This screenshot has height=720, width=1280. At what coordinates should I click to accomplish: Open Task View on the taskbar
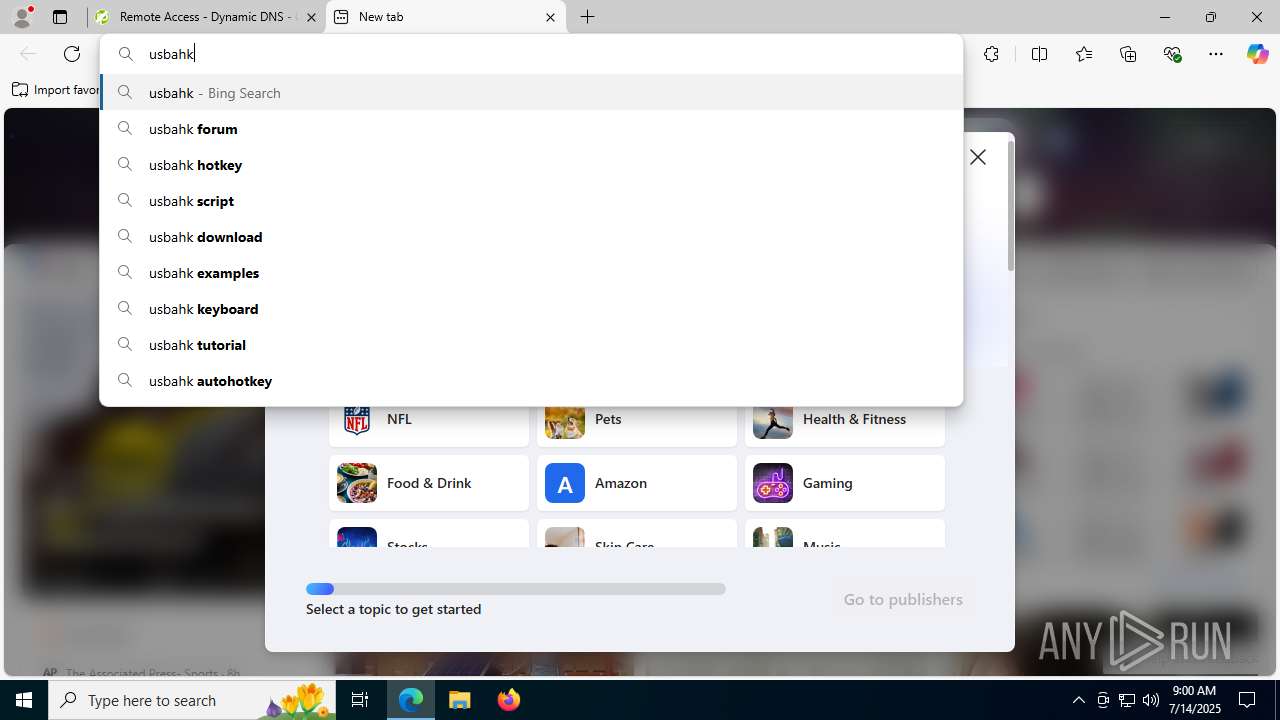click(x=360, y=700)
